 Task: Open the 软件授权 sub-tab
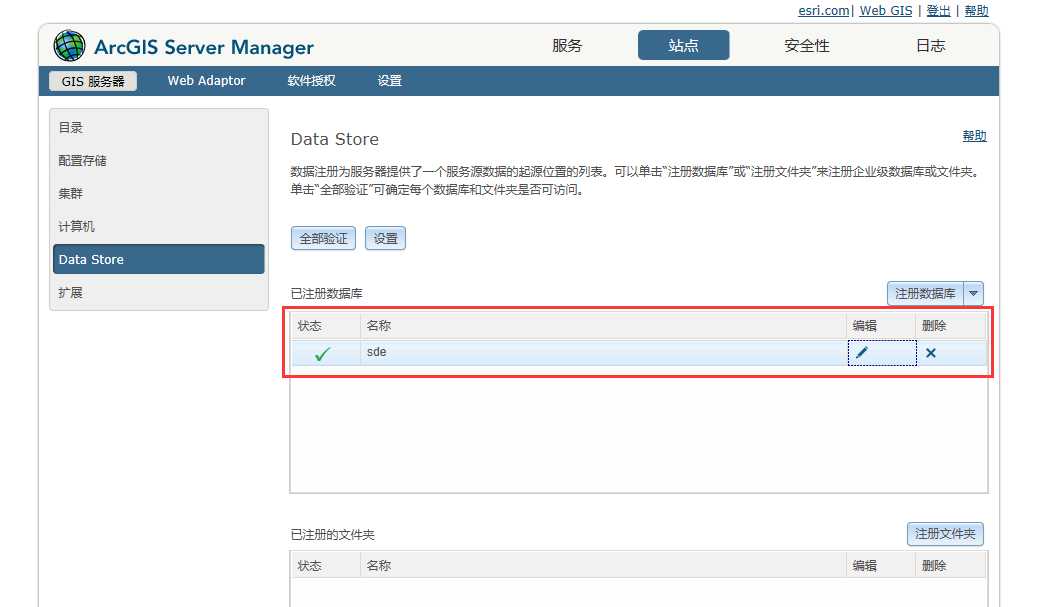(311, 80)
